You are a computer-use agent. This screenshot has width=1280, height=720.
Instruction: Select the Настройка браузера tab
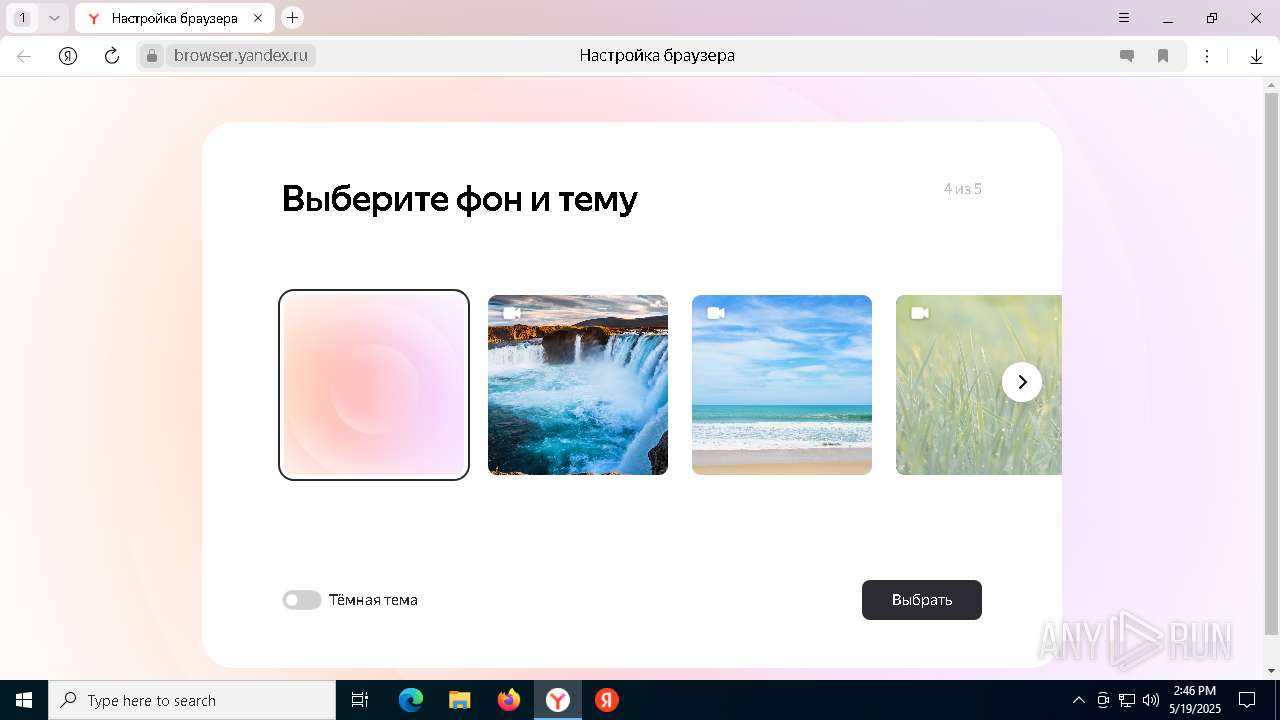point(174,18)
